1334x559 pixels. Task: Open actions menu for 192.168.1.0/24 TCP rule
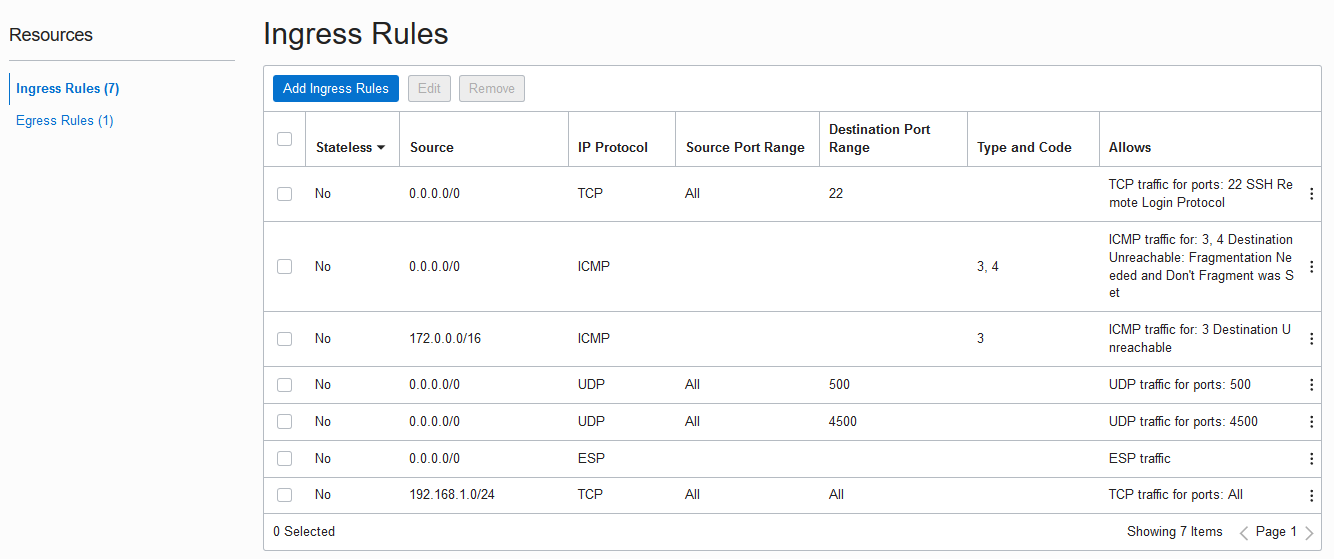point(1311,495)
